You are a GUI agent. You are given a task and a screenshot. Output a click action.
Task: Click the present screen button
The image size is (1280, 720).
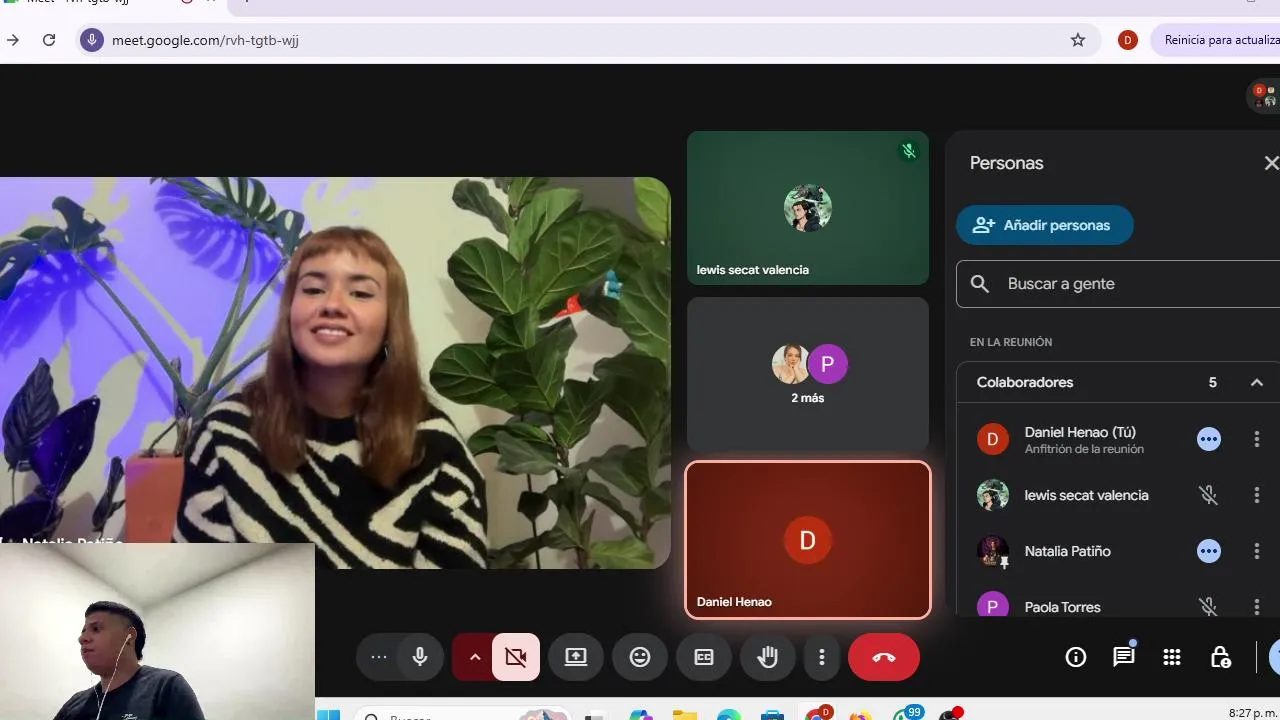point(576,657)
